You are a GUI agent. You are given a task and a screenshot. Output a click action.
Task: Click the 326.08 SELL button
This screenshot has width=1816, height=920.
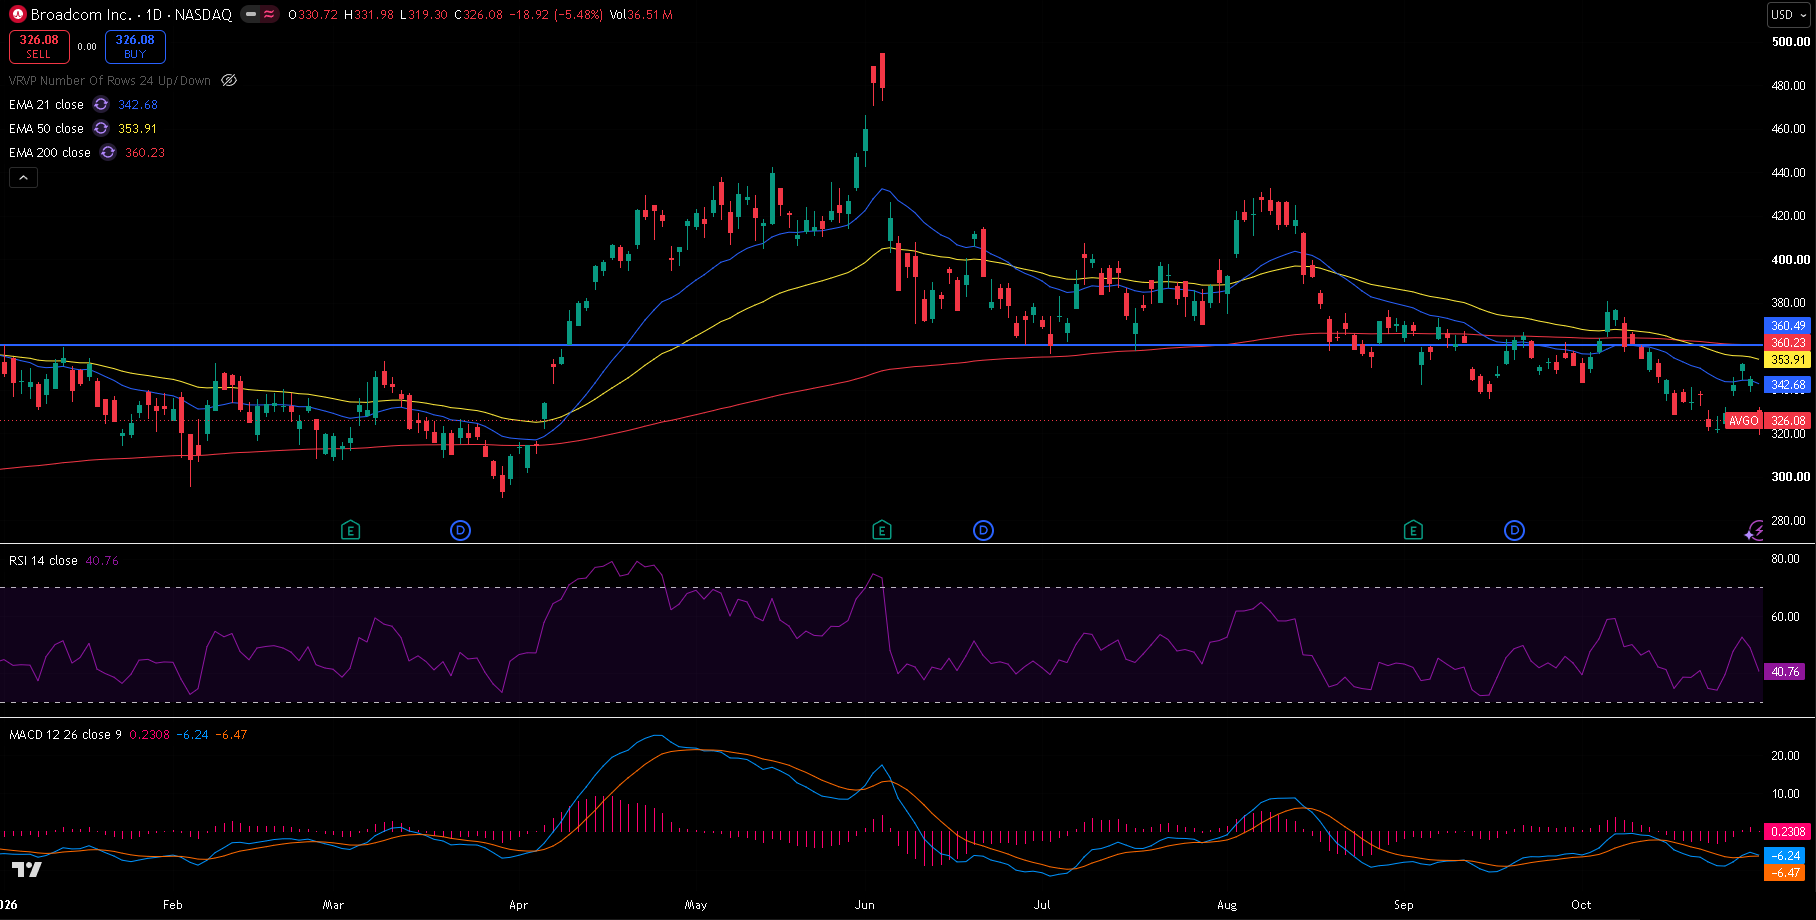point(39,47)
